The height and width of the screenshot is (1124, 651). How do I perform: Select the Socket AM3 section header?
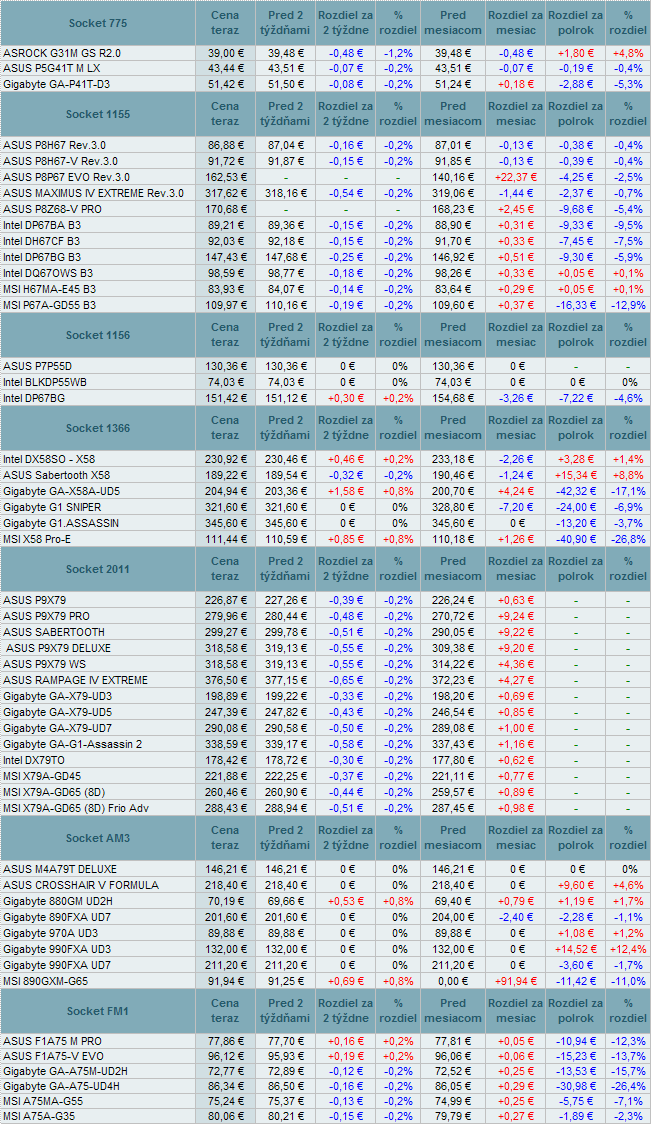[x=98, y=838]
